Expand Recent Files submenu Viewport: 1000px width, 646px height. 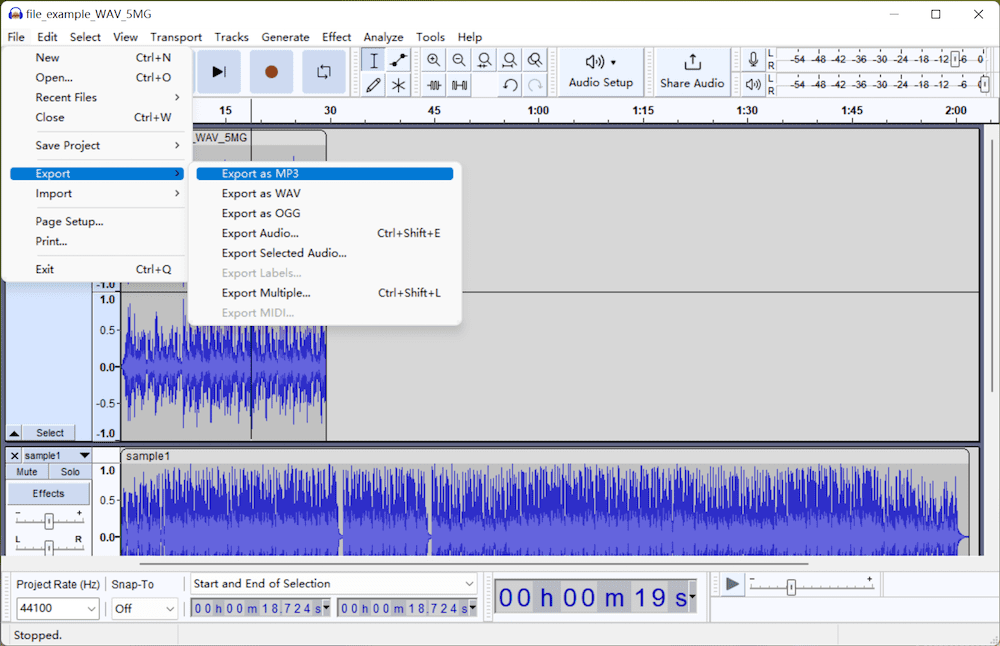click(x=97, y=97)
